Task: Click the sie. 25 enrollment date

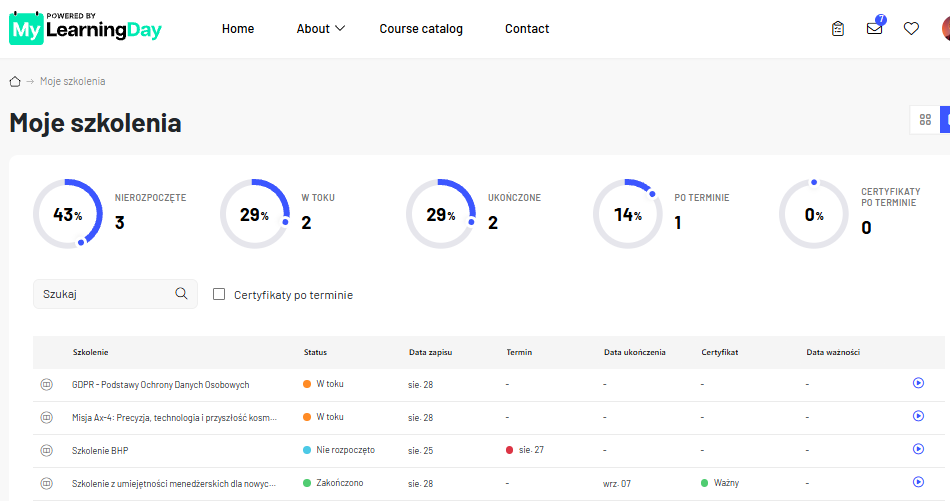Action: [x=420, y=451]
